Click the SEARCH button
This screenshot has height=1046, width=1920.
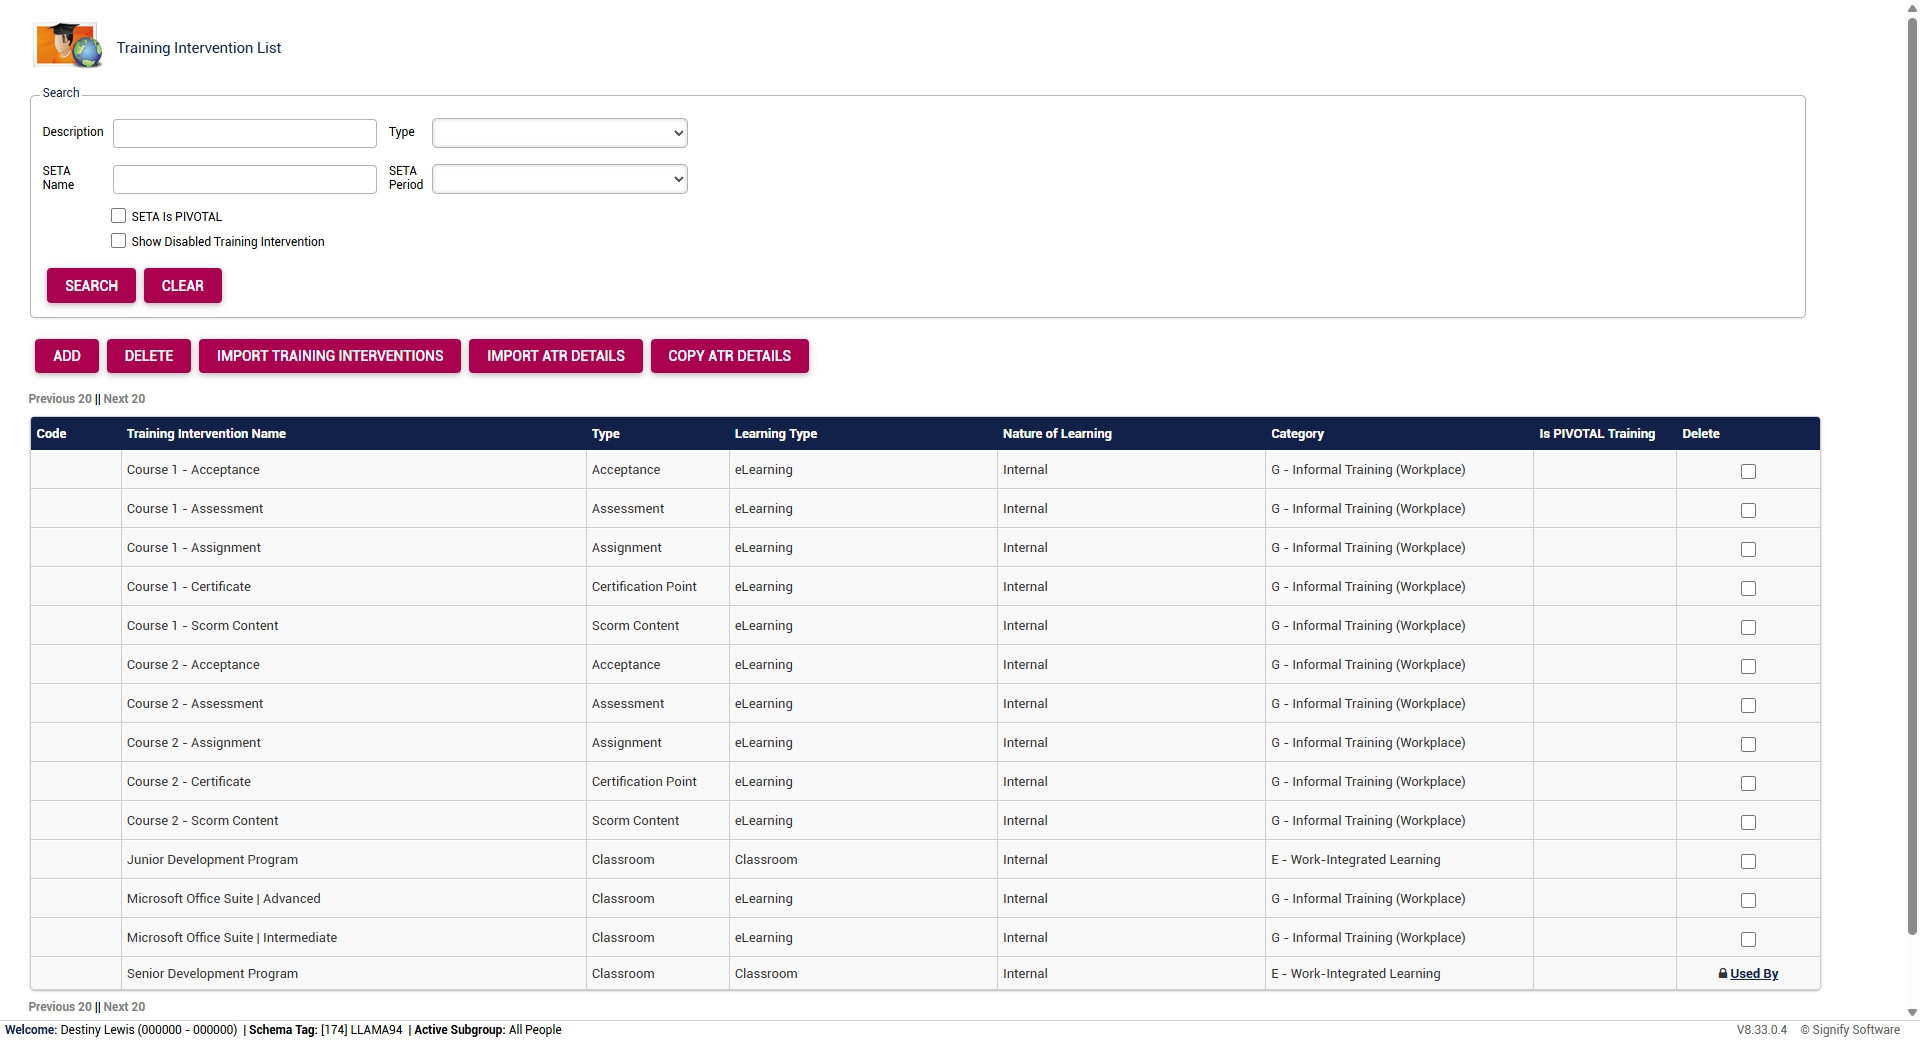pyautogui.click(x=91, y=286)
